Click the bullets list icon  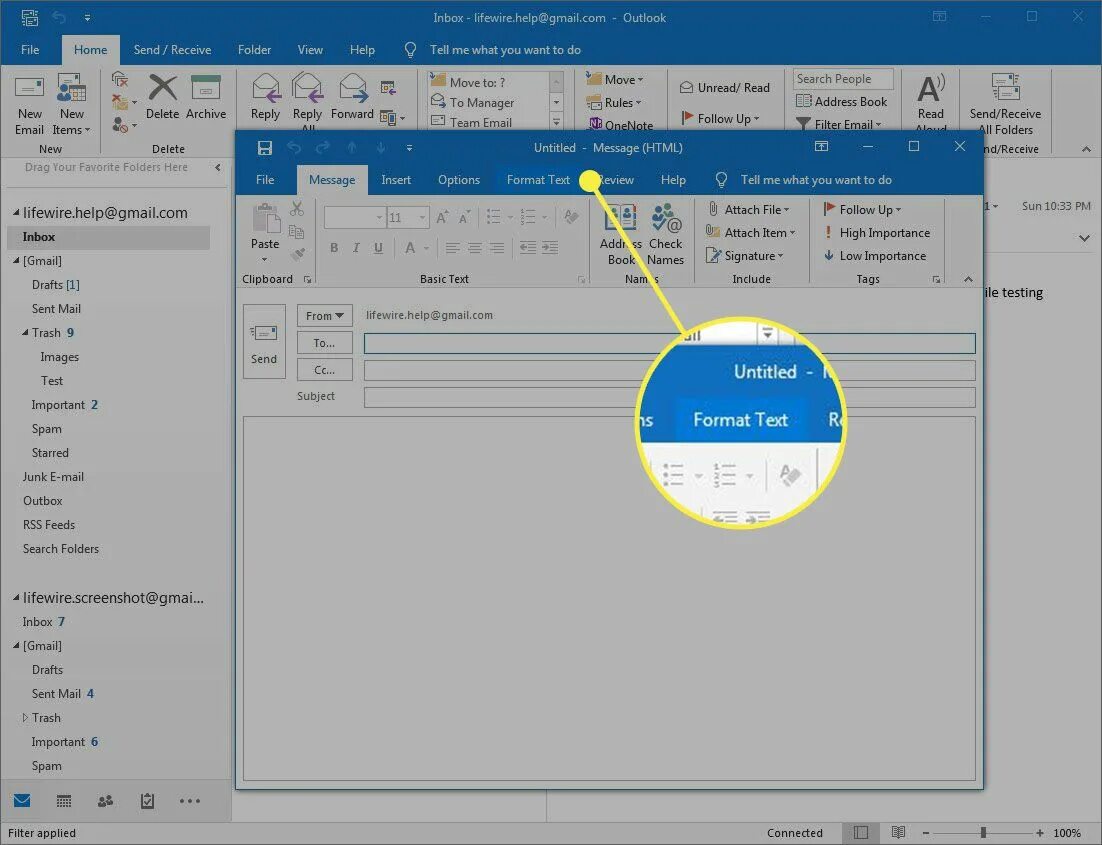(x=494, y=217)
